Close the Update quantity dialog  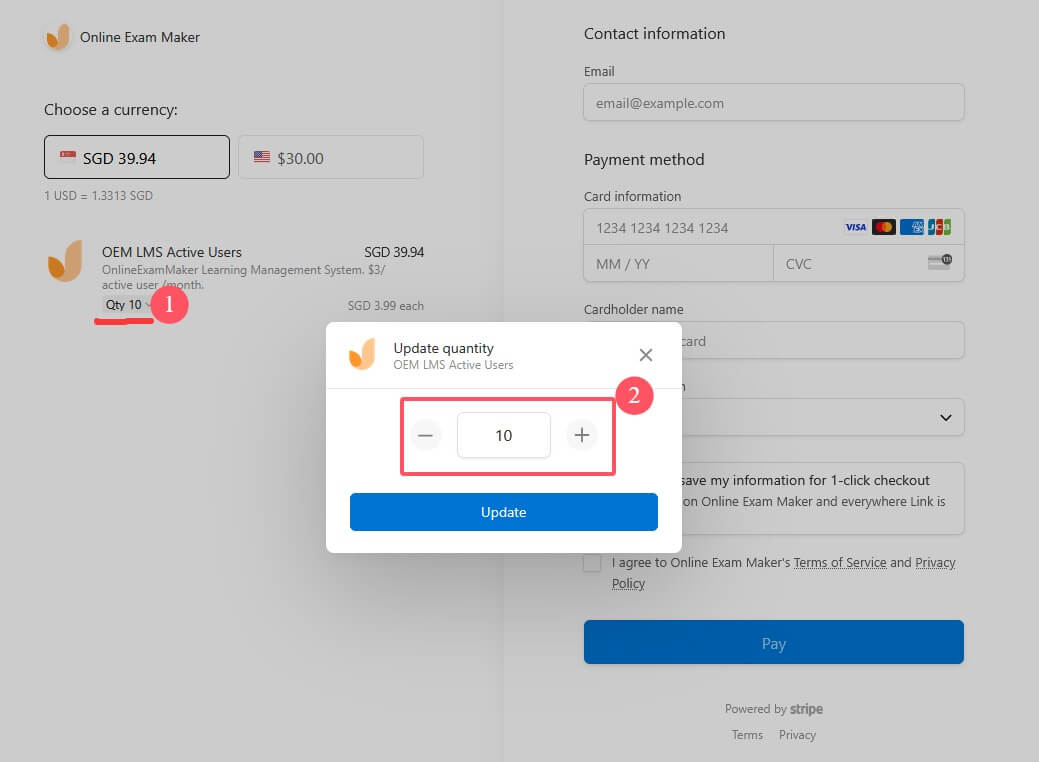[x=646, y=355]
